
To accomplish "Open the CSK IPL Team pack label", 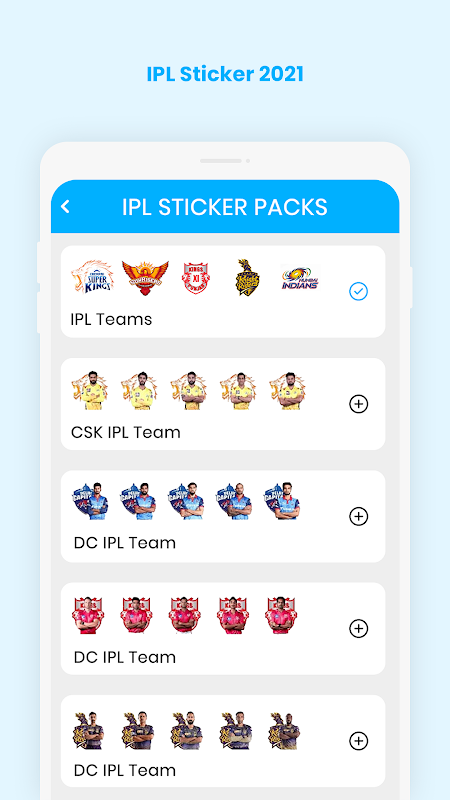I will [x=126, y=432].
